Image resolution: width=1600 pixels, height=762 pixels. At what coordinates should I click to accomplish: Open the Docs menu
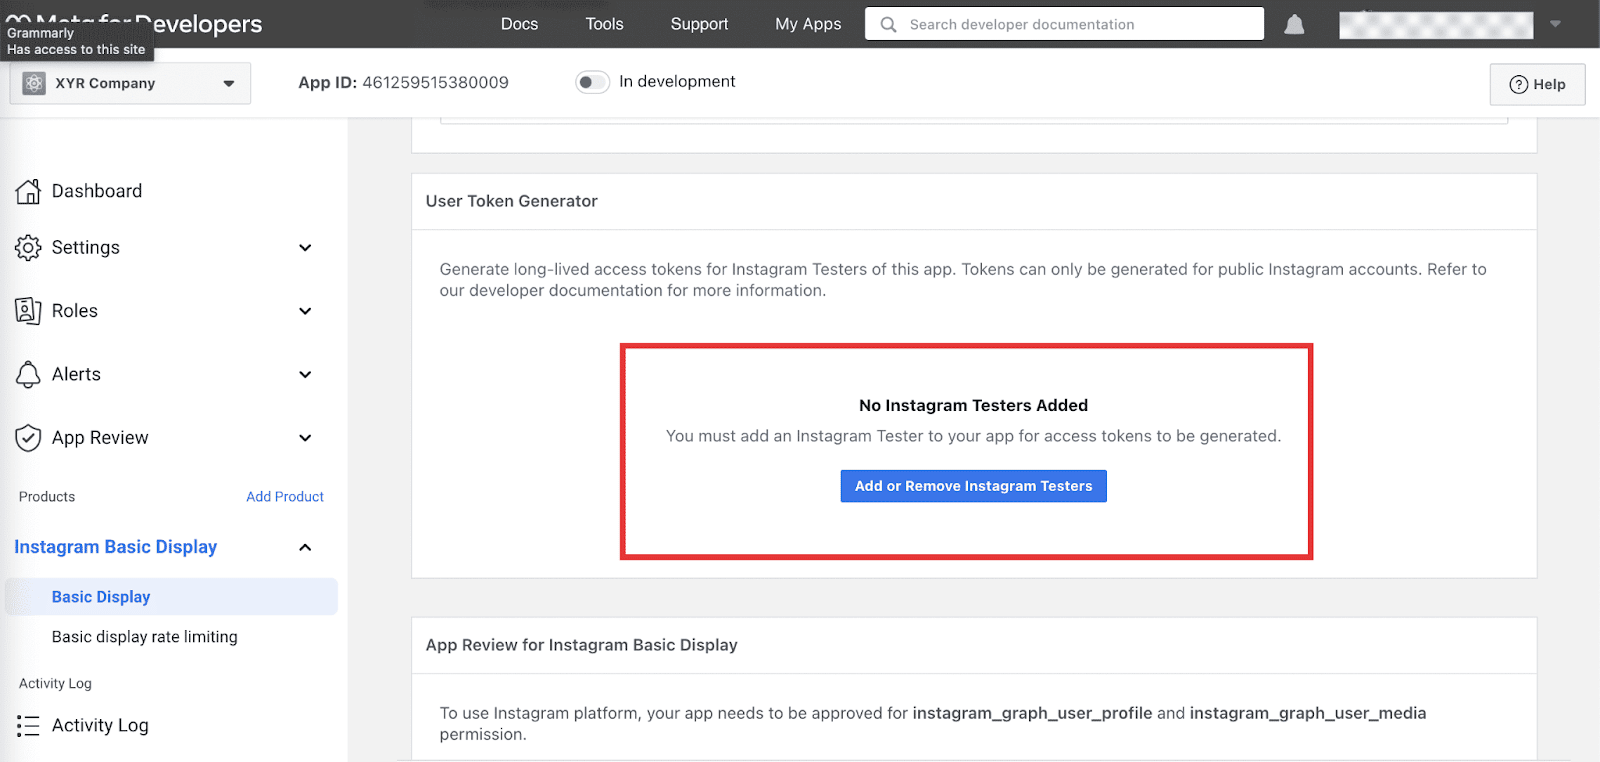[x=519, y=24]
